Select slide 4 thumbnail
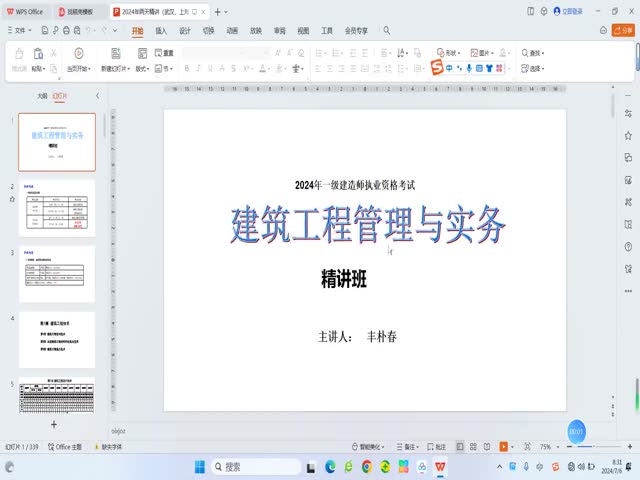 57,340
